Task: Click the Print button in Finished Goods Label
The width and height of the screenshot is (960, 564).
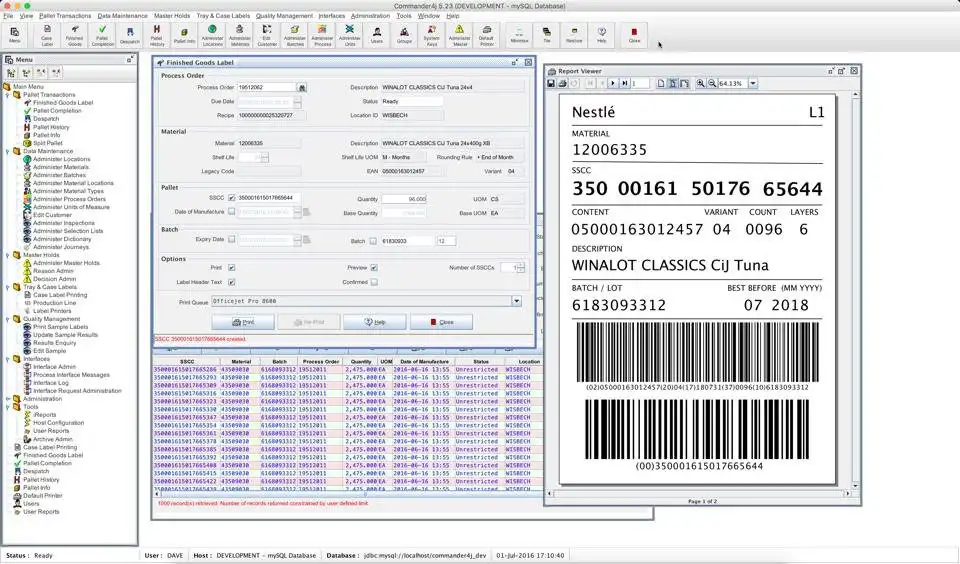Action: click(243, 322)
